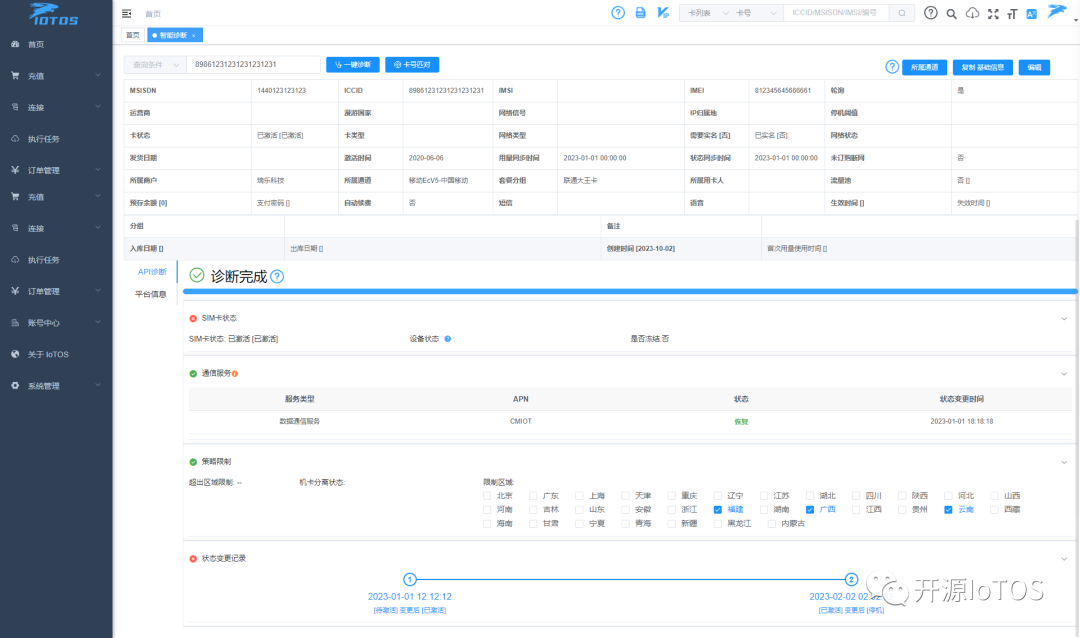Click the 一键诊断 button
Viewport: 1080px width, 638px height.
point(353,64)
